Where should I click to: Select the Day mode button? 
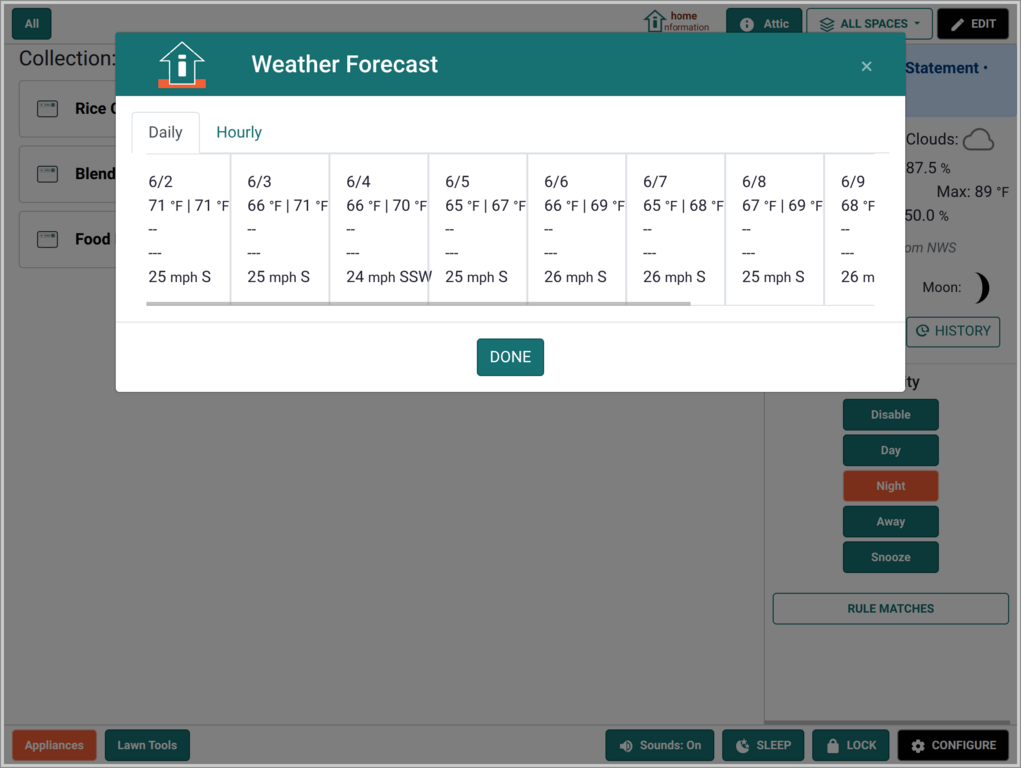(x=890, y=450)
